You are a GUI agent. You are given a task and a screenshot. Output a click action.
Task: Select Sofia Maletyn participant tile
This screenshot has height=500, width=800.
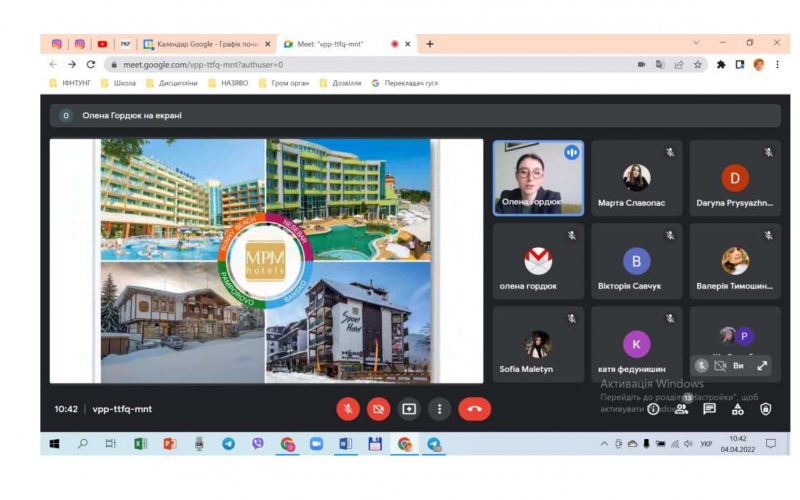click(538, 344)
